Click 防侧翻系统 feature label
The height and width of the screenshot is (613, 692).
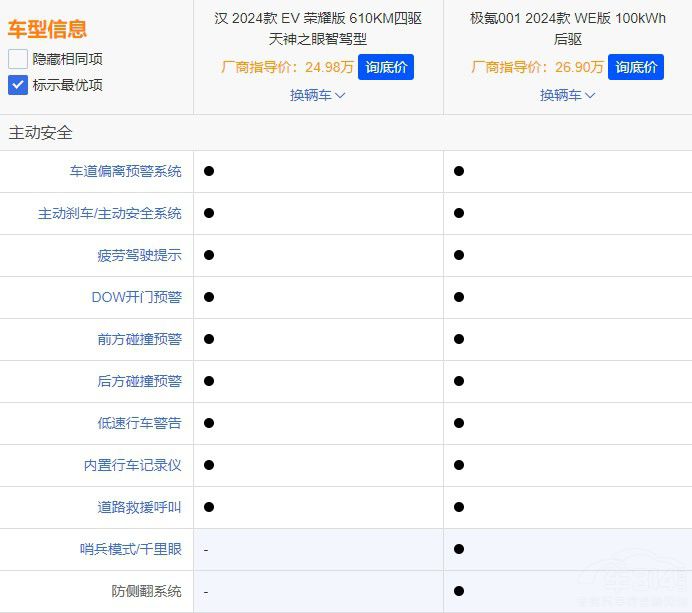pyautogui.click(x=147, y=591)
